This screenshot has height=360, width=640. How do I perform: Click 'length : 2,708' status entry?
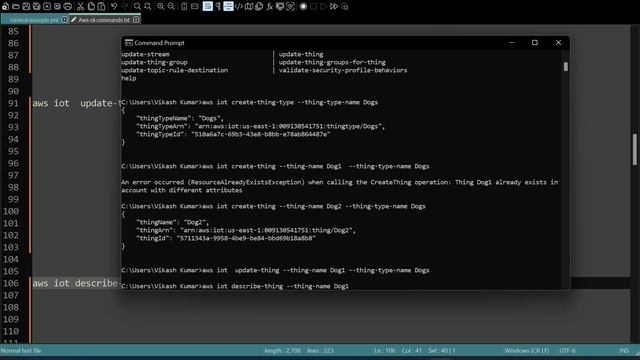tap(282, 351)
